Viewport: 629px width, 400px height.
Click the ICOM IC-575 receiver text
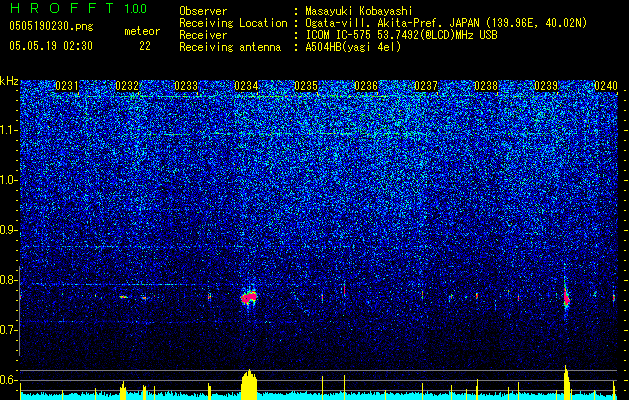click(401, 35)
